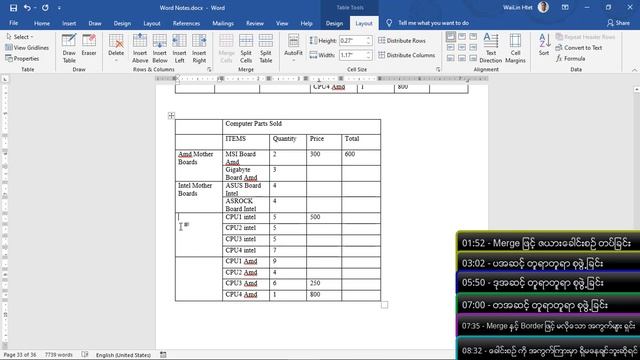
Task: Open the AutoFit dropdown
Action: point(293,48)
